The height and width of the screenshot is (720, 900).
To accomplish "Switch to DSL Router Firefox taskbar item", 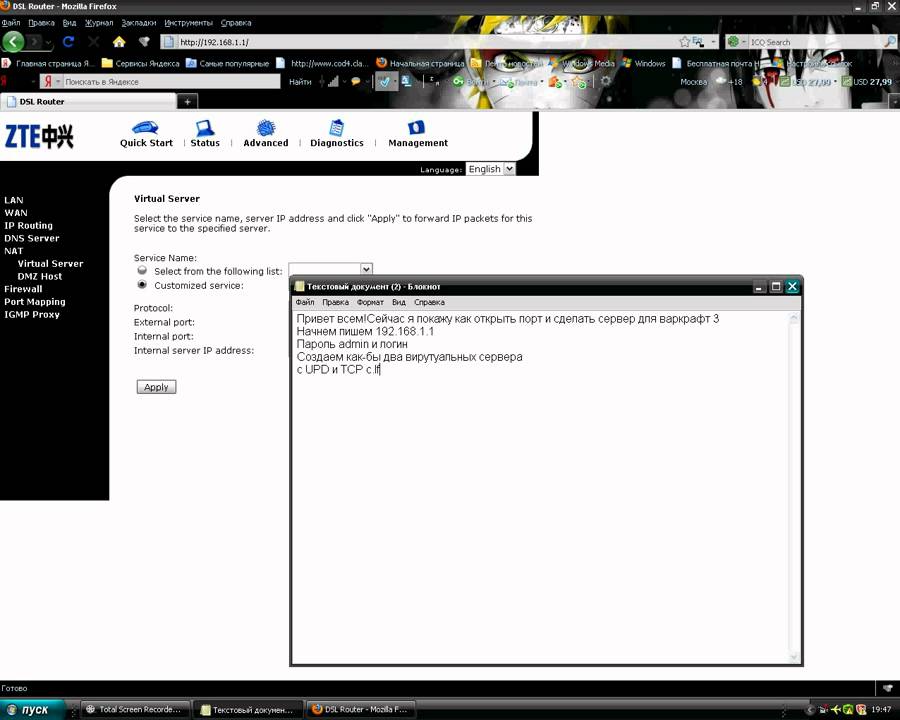I will 360,710.
